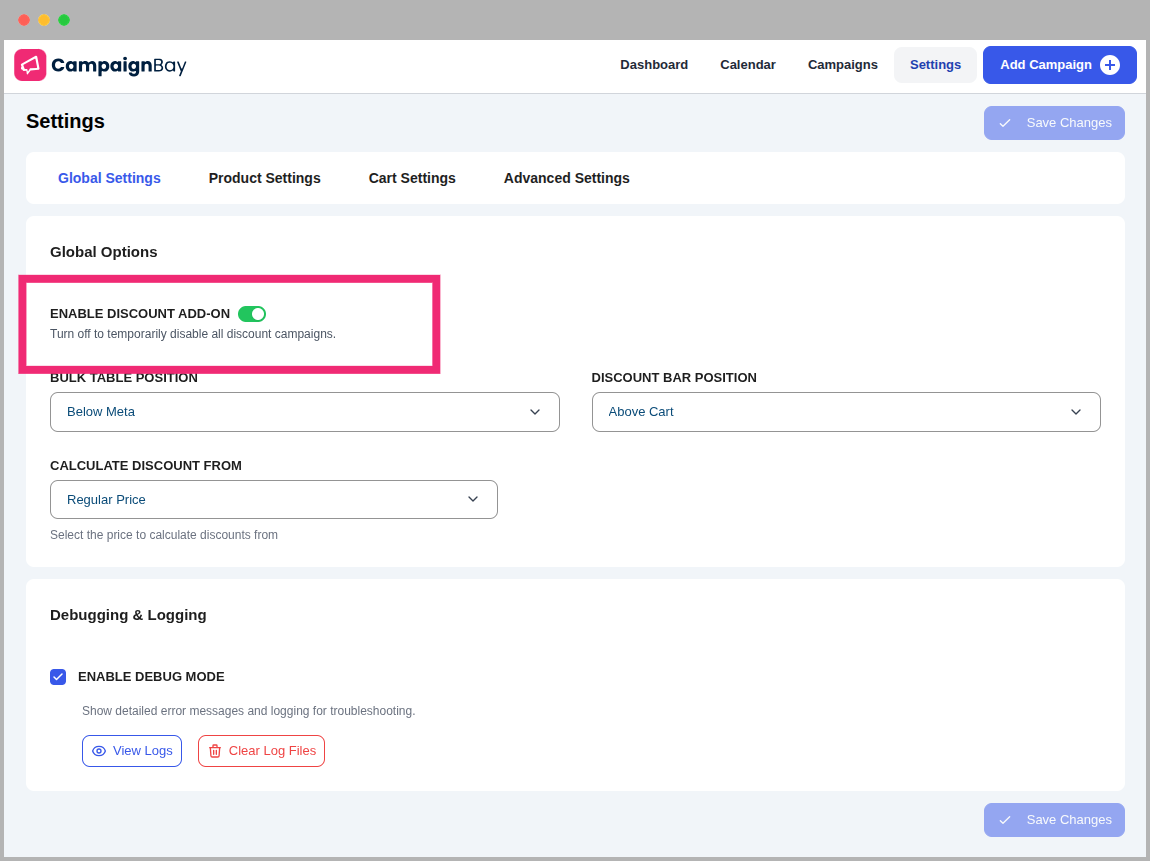This screenshot has width=1150, height=861.
Task: Click the checkmark icon in bottom Save Changes button
Action: point(1005,819)
